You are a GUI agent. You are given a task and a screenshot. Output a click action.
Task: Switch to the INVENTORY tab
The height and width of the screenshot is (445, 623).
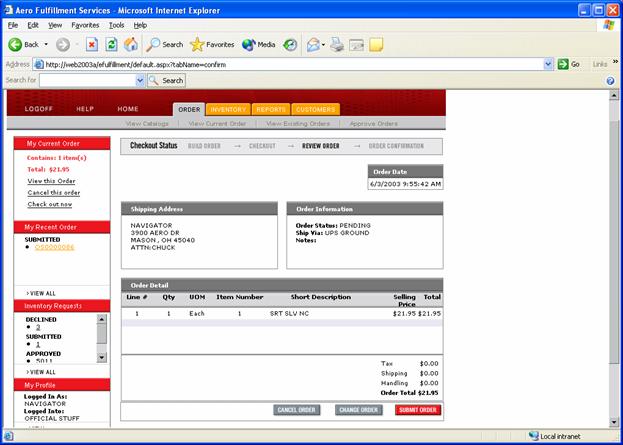[x=228, y=109]
